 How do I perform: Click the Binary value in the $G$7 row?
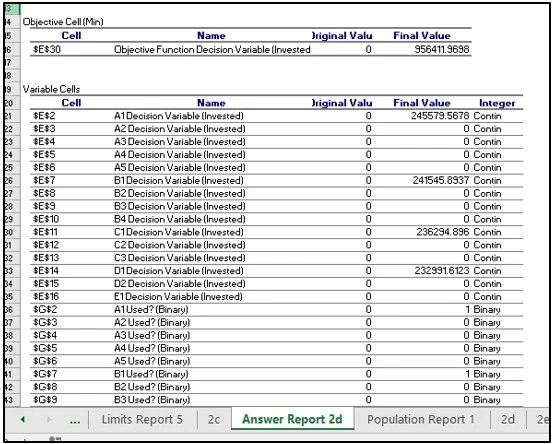pos(487,374)
